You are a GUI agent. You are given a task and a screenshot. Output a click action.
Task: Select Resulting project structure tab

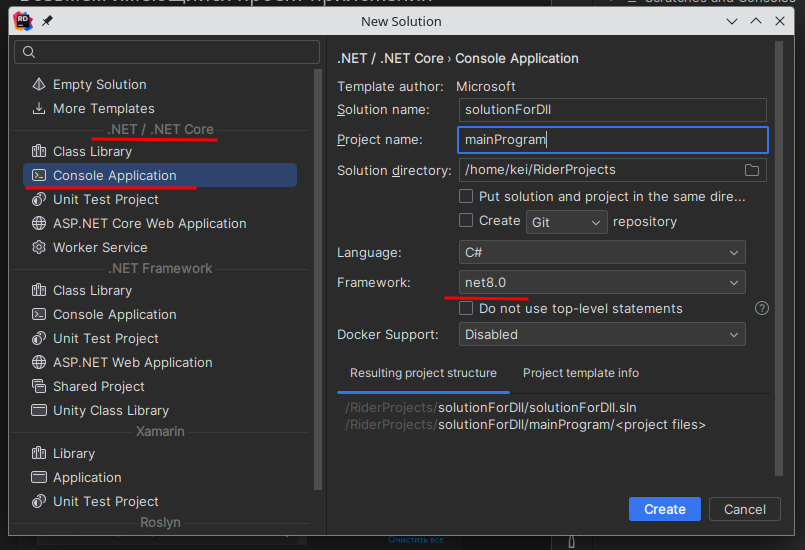coord(423,373)
